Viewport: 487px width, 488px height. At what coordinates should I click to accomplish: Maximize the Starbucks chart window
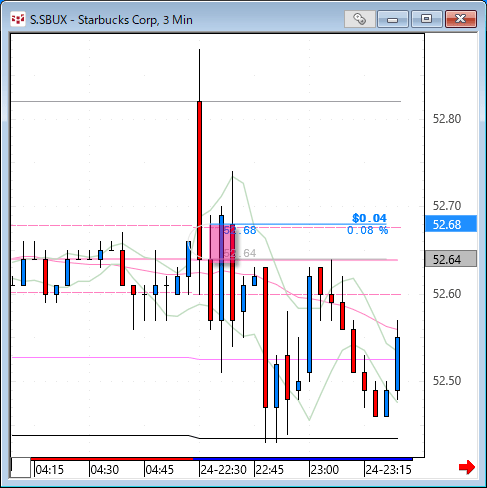pyautogui.click(x=427, y=19)
